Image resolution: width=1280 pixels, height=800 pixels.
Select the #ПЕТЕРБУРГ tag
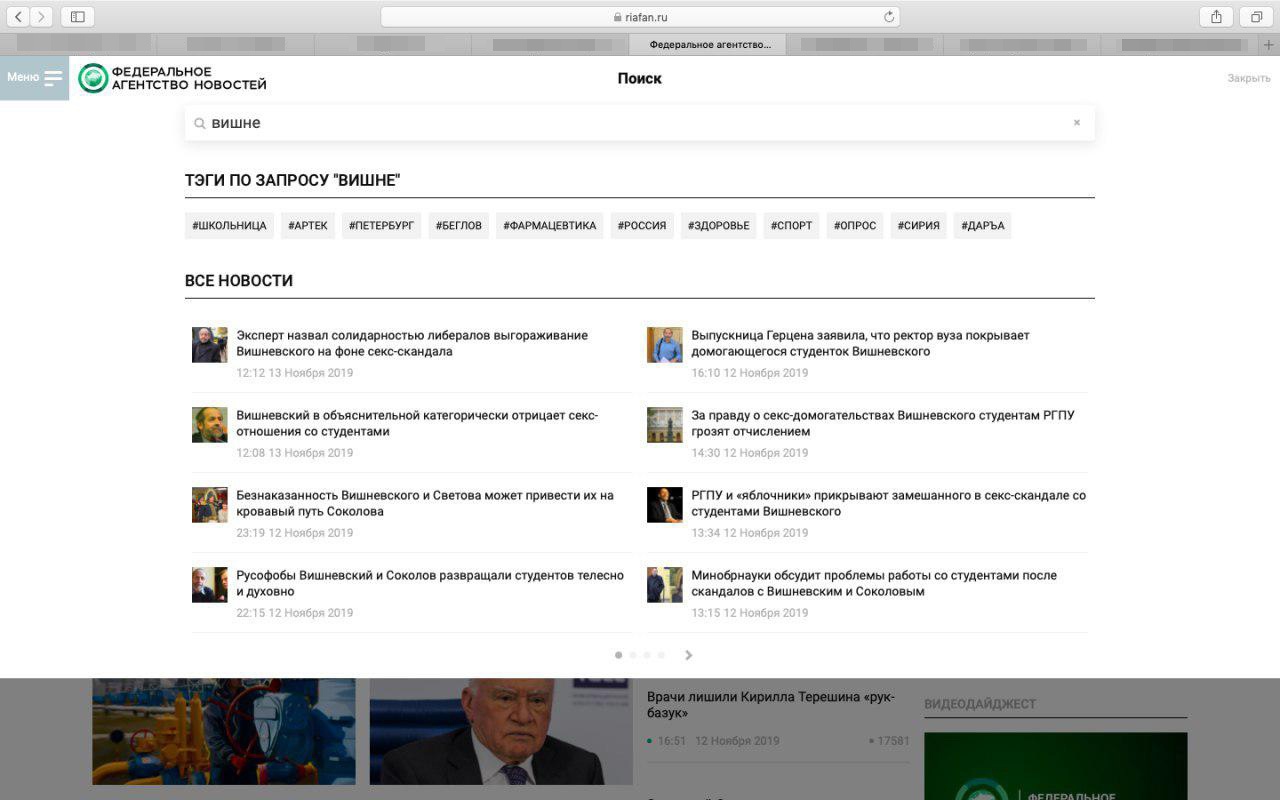[x=381, y=226]
